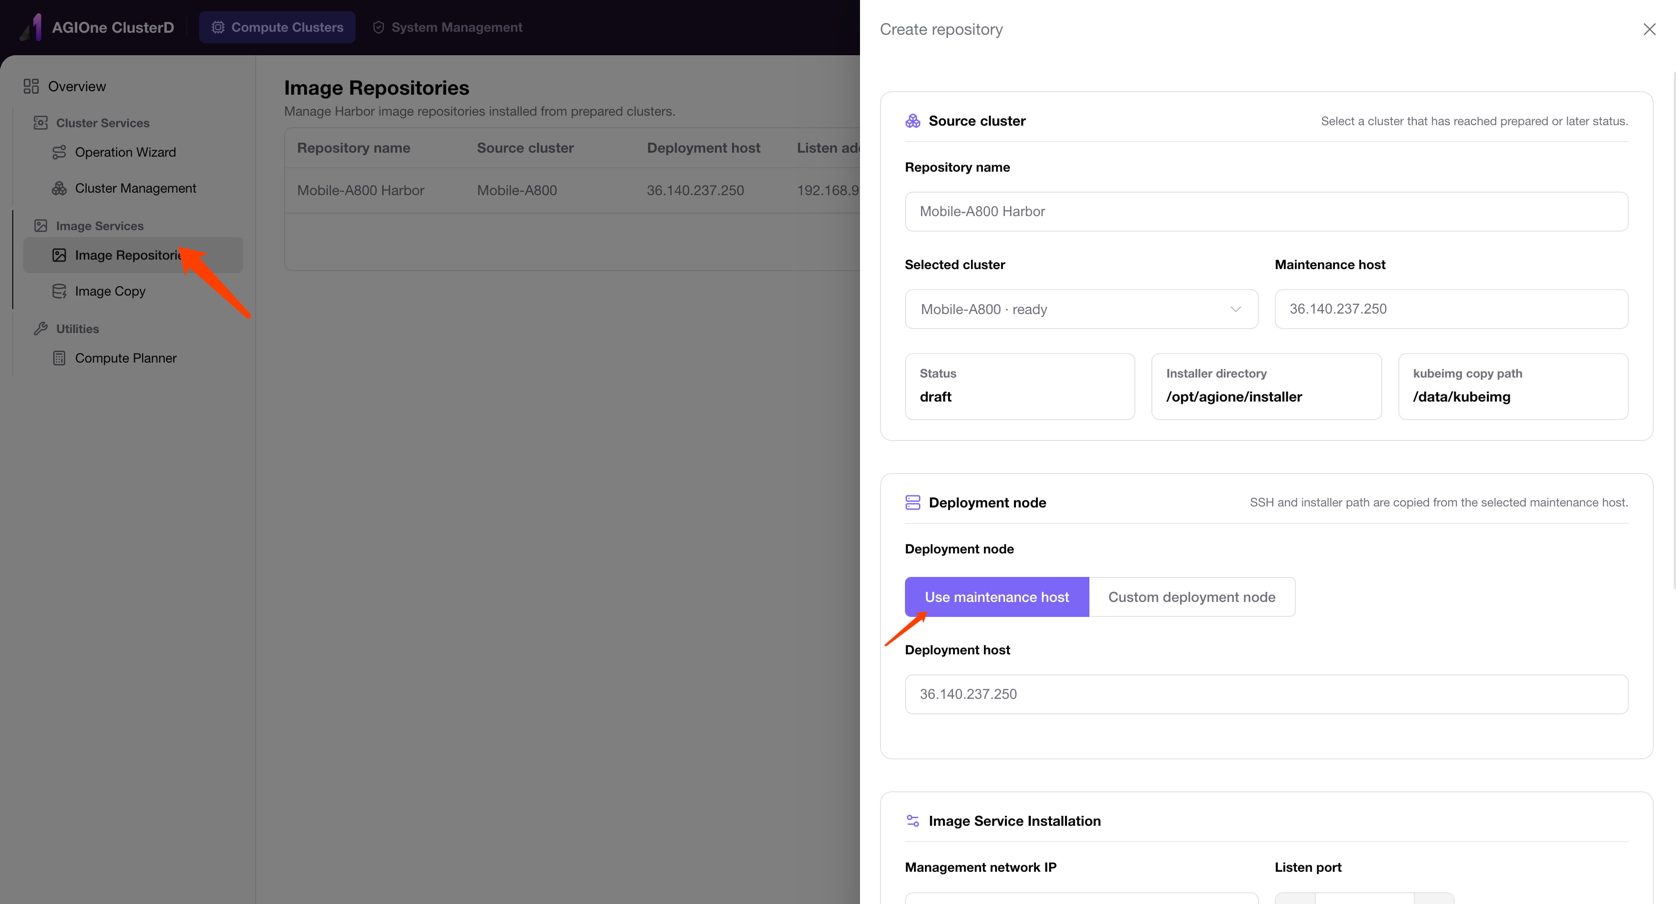Click the Utilities wrench icon
Viewport: 1676px width, 904px height.
pyautogui.click(x=40, y=329)
